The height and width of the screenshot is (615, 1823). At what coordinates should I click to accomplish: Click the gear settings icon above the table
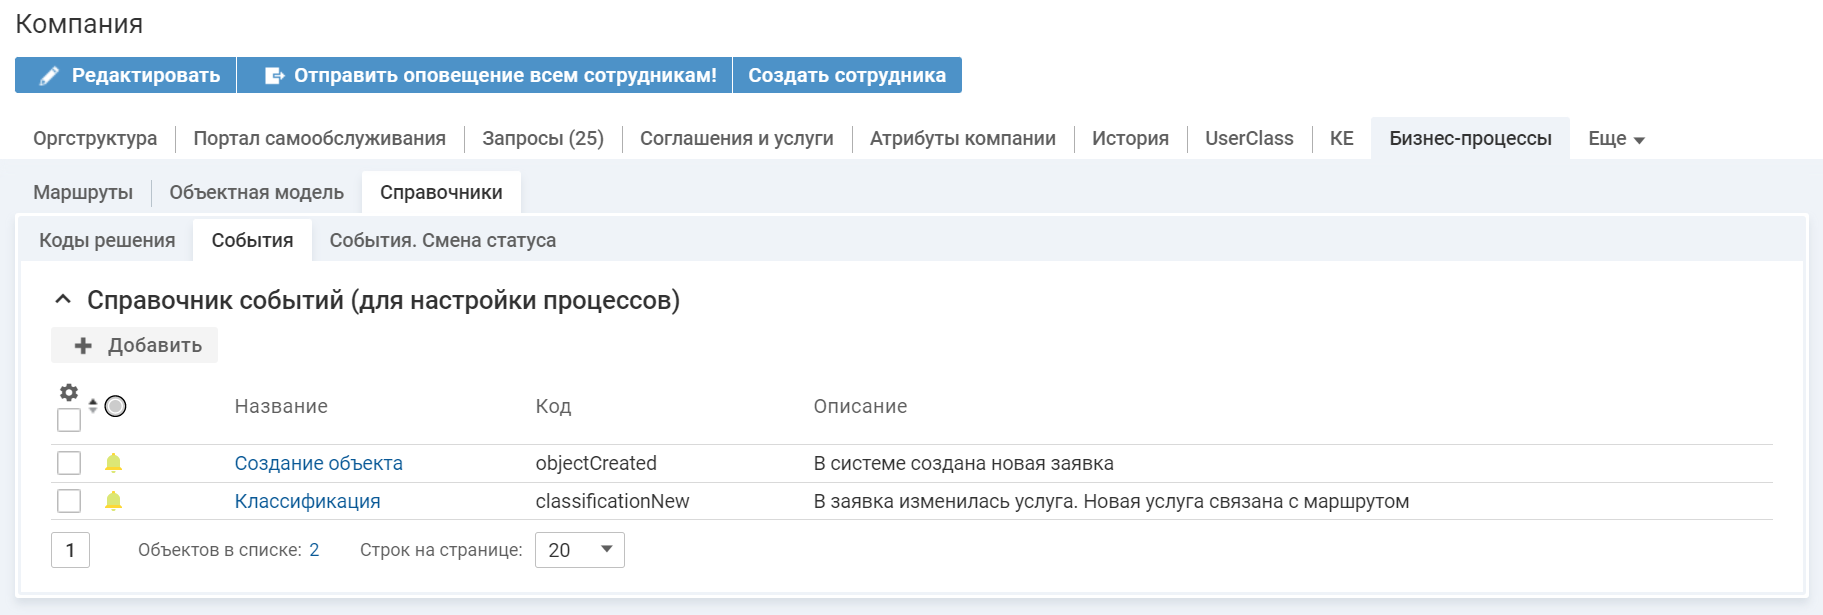[x=69, y=392]
